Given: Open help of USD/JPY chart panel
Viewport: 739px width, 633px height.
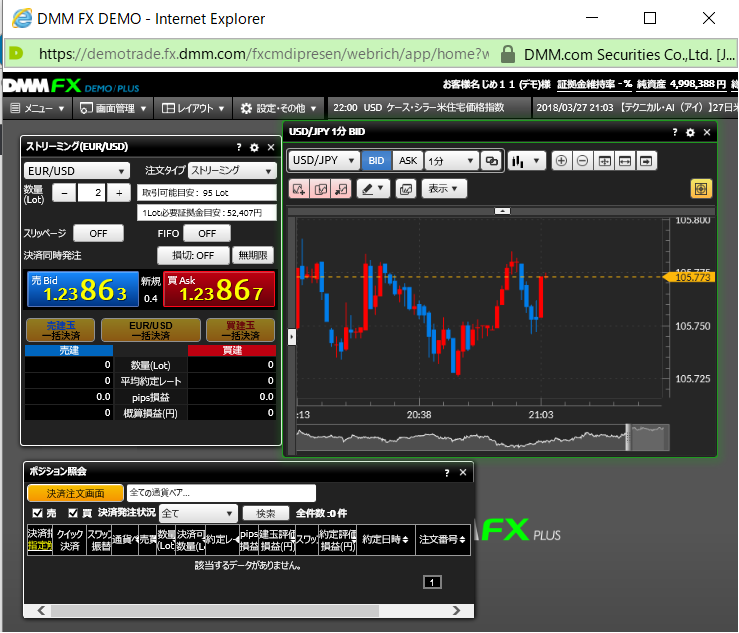Looking at the screenshot, I should coord(675,132).
